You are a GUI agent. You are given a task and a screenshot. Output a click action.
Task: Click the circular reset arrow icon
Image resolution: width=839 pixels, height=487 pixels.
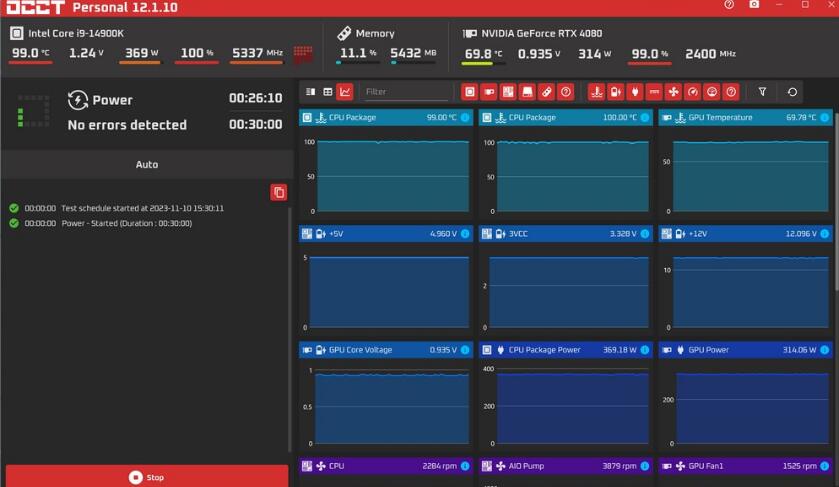[x=792, y=92]
